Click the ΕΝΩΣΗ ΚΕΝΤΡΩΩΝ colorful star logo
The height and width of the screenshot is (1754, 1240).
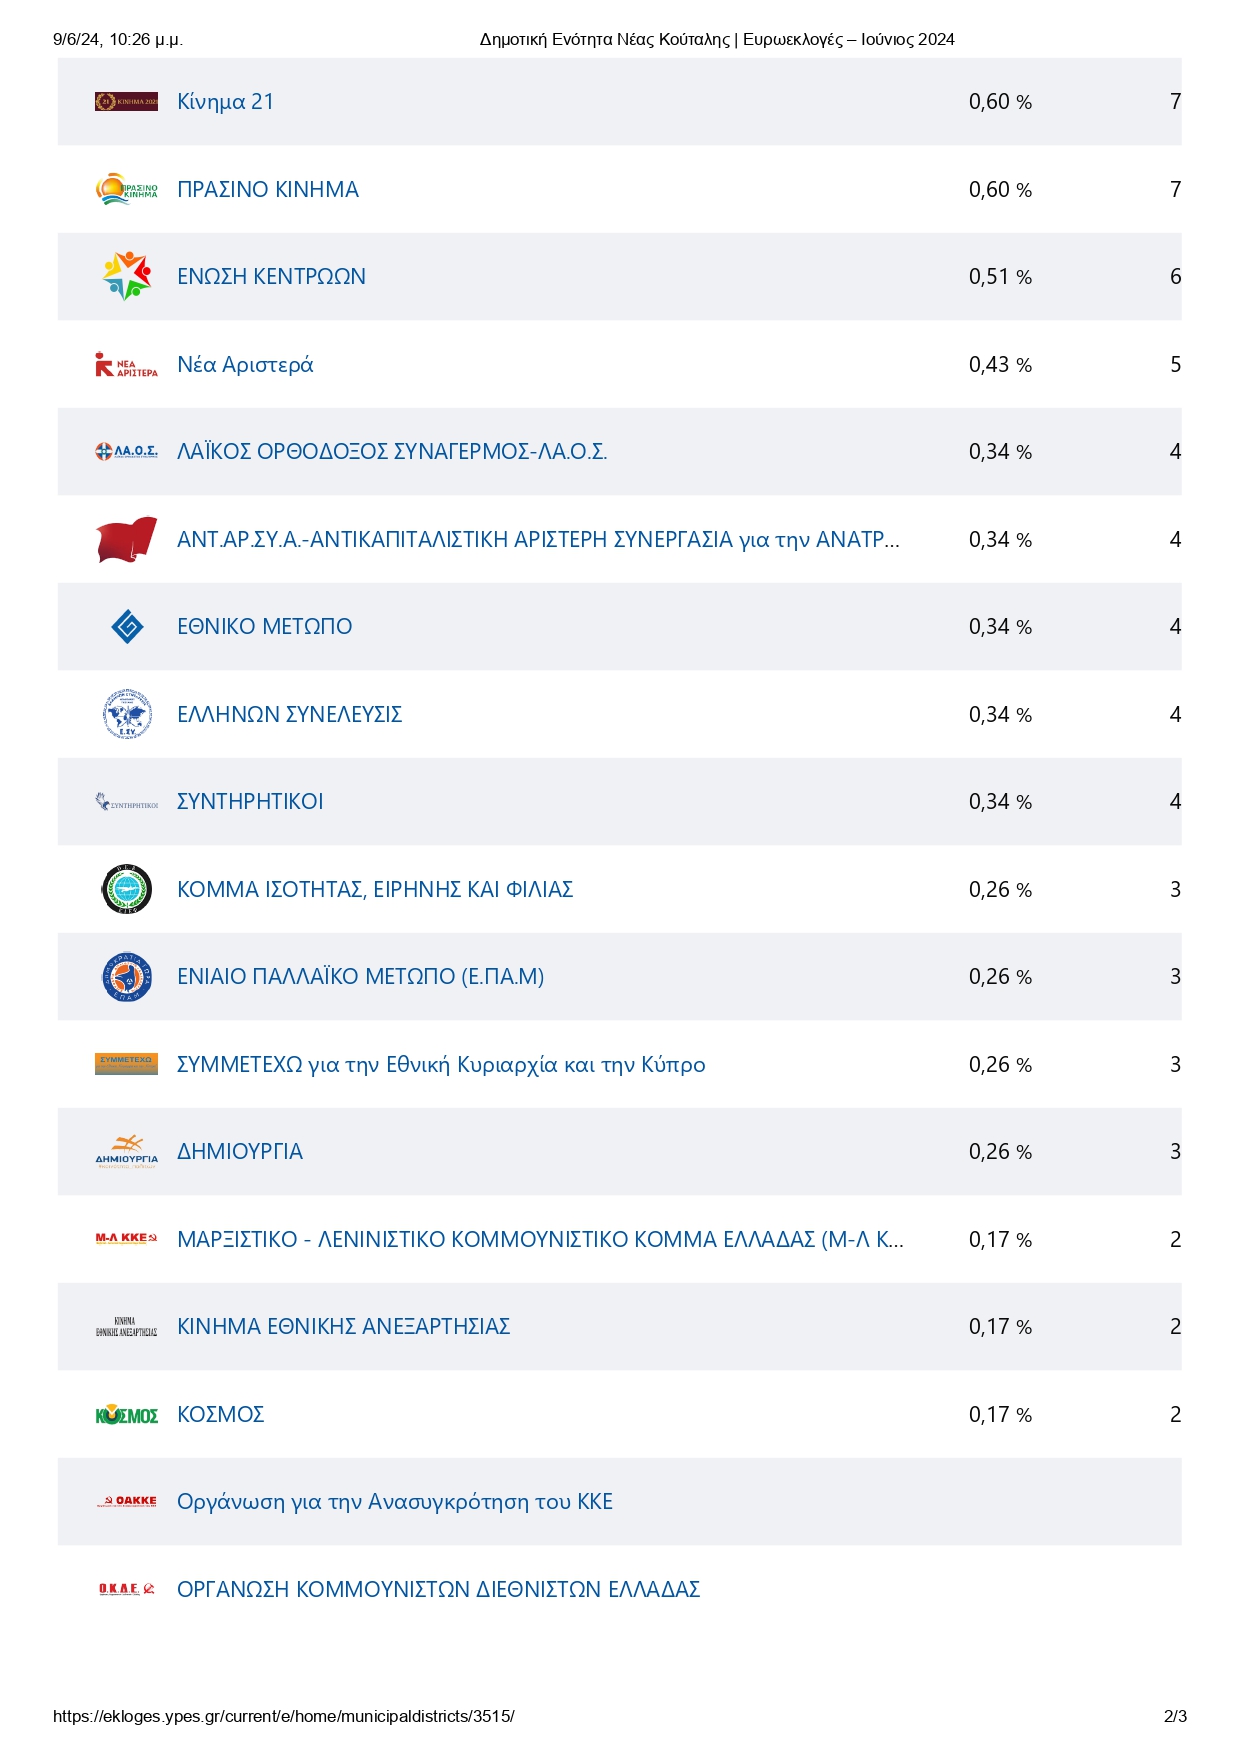pos(126,276)
